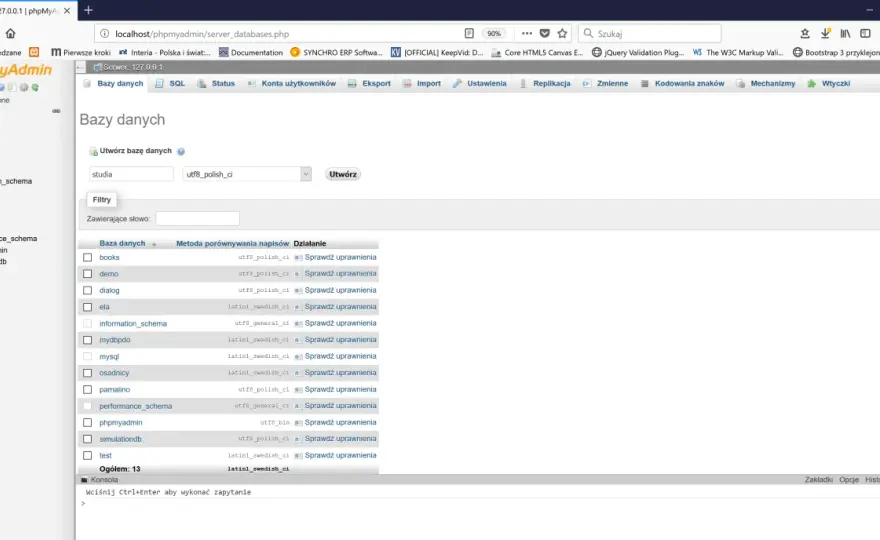Click the phpMyAdmin settings gear icon

click(24, 88)
